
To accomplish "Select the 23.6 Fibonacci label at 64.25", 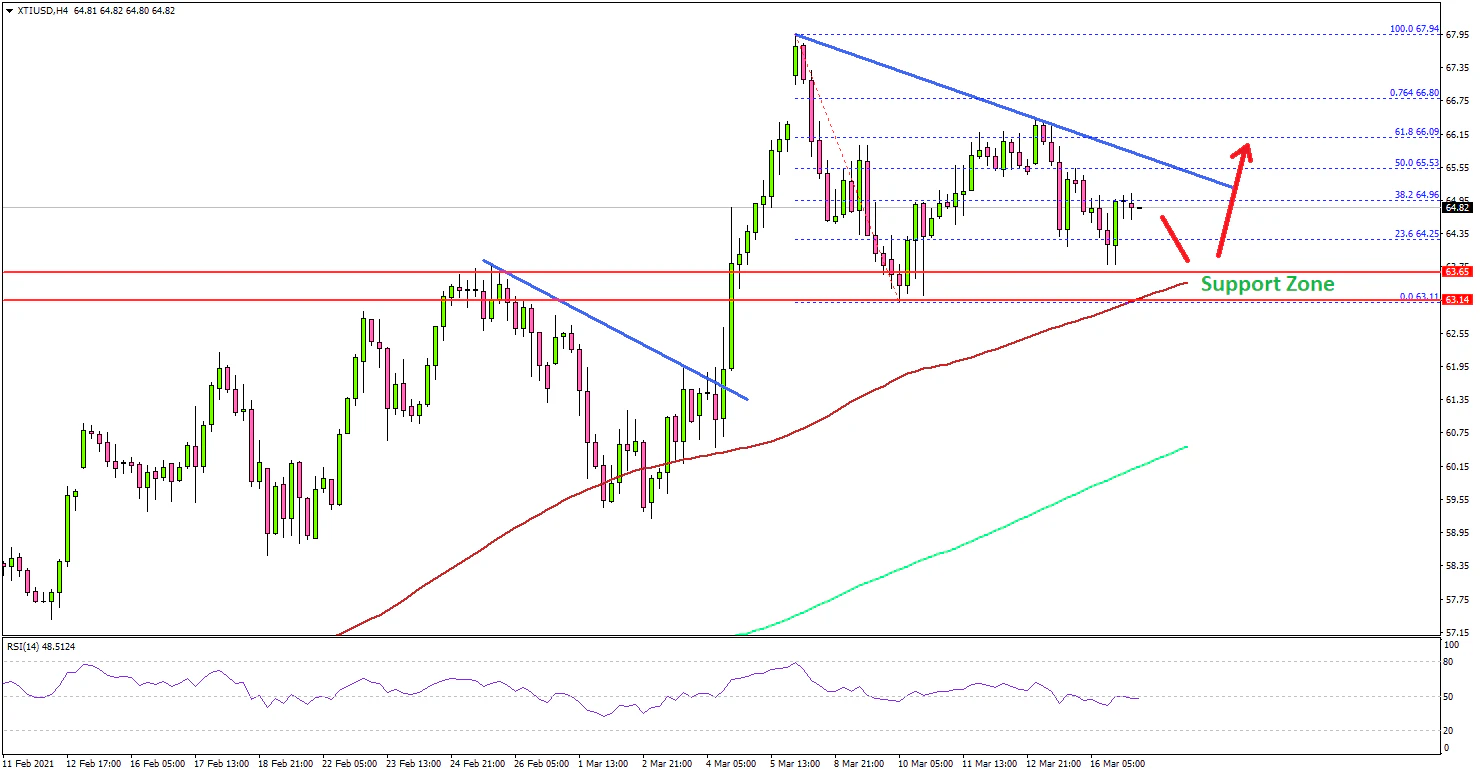I will 1415,233.
